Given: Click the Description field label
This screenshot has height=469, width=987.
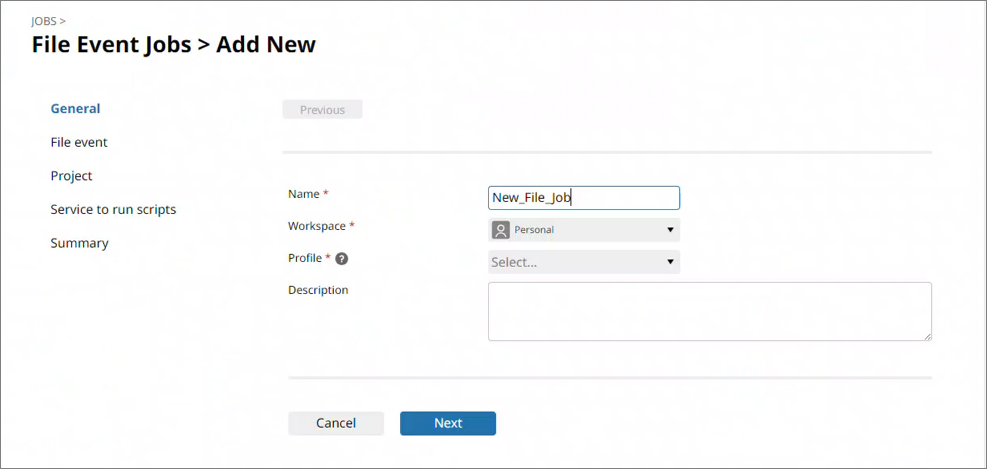Looking at the screenshot, I should 318,290.
